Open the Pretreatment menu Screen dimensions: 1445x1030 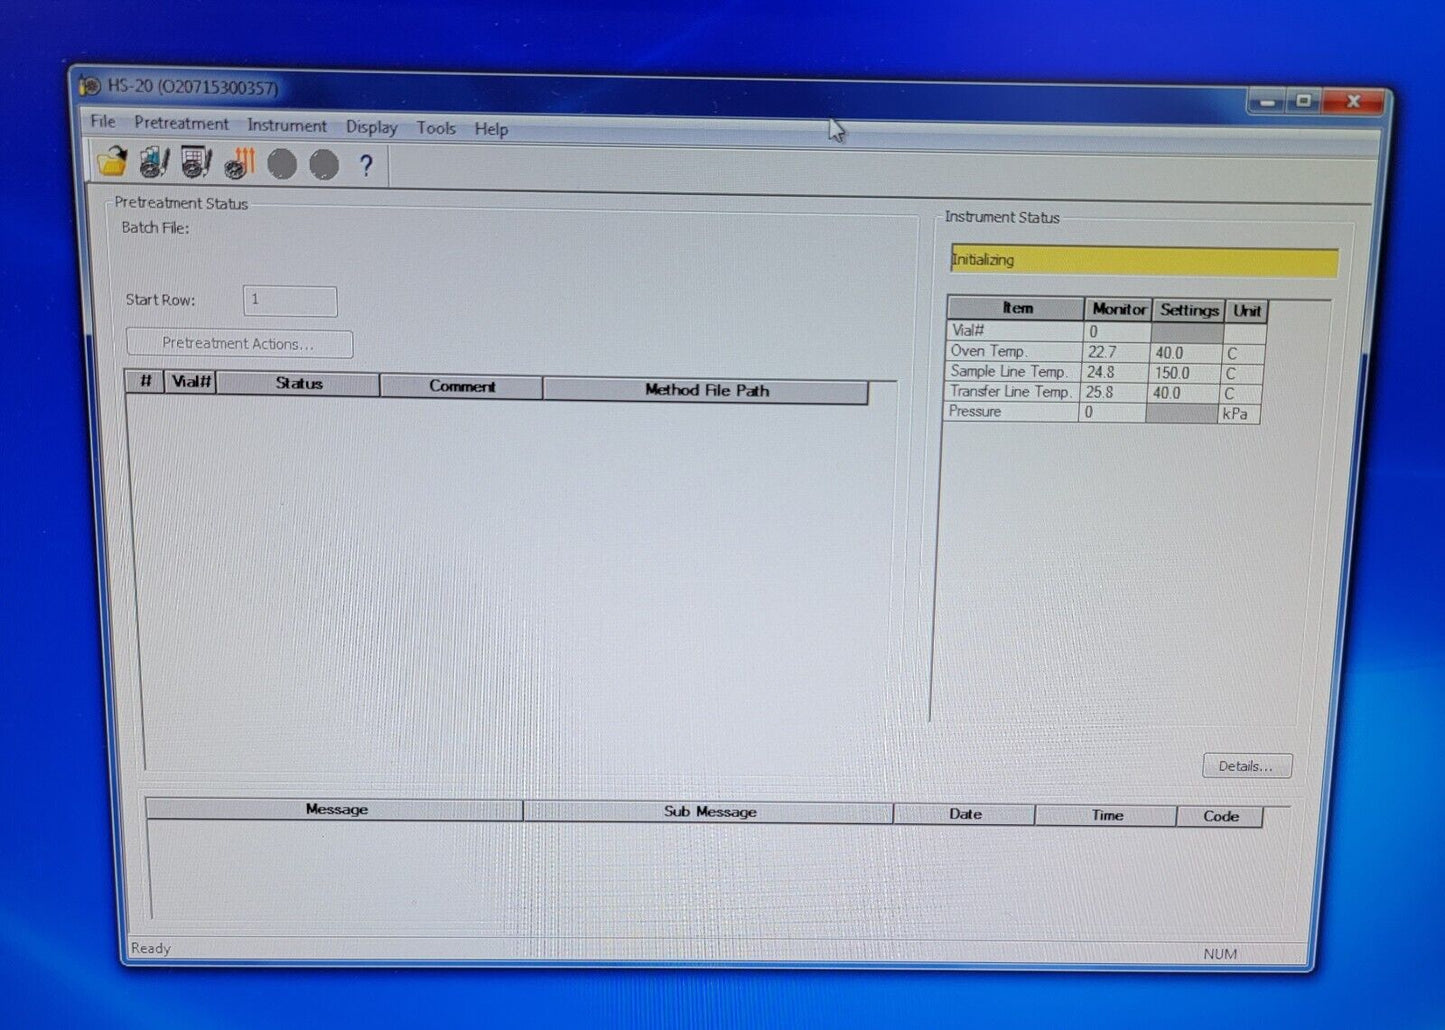(x=181, y=123)
